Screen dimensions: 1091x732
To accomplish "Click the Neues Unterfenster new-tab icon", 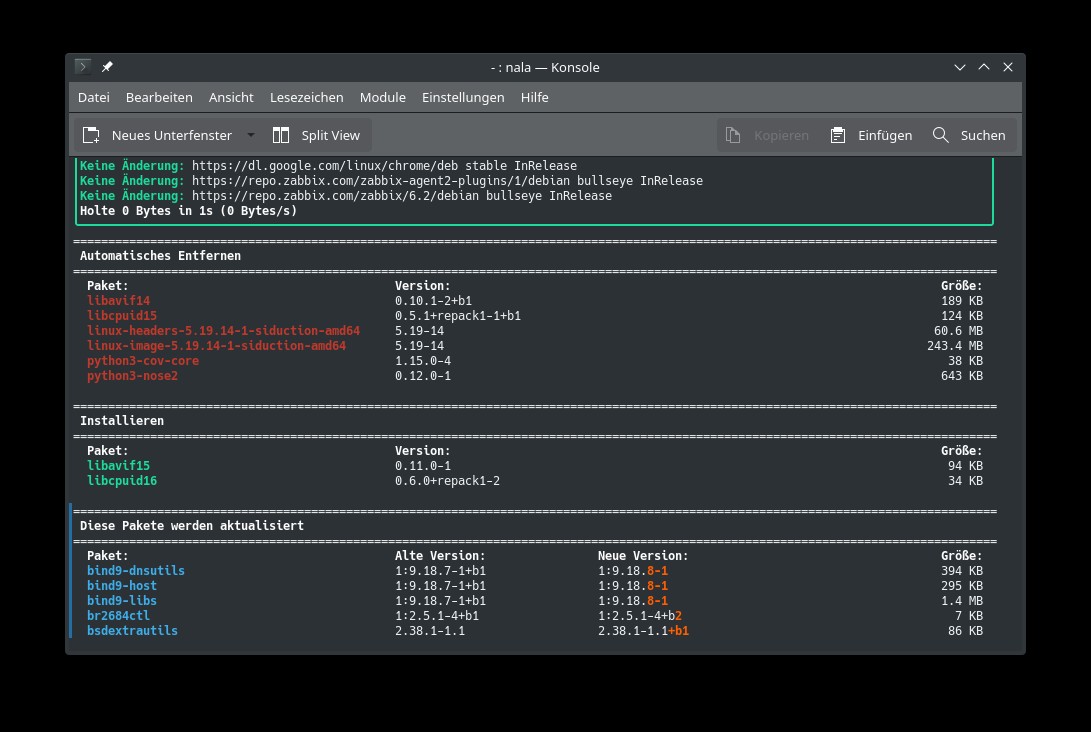I will (92, 134).
